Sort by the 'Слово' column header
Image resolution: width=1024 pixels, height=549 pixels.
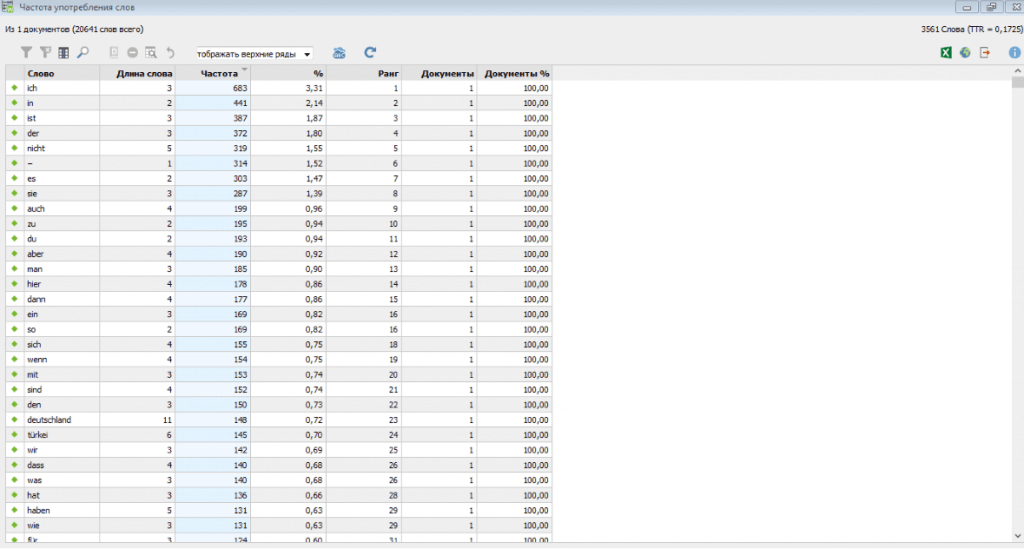[x=61, y=73]
